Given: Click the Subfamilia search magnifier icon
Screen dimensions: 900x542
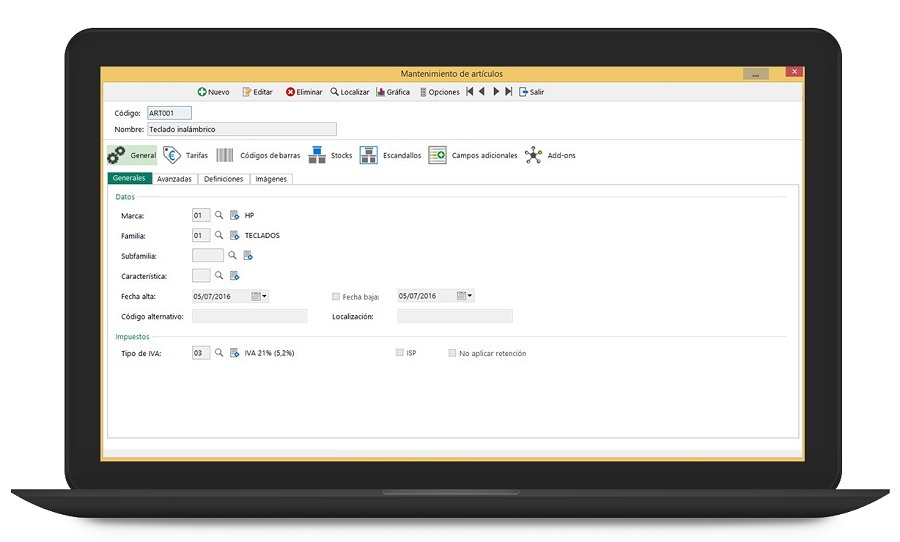Looking at the screenshot, I should pos(232,255).
